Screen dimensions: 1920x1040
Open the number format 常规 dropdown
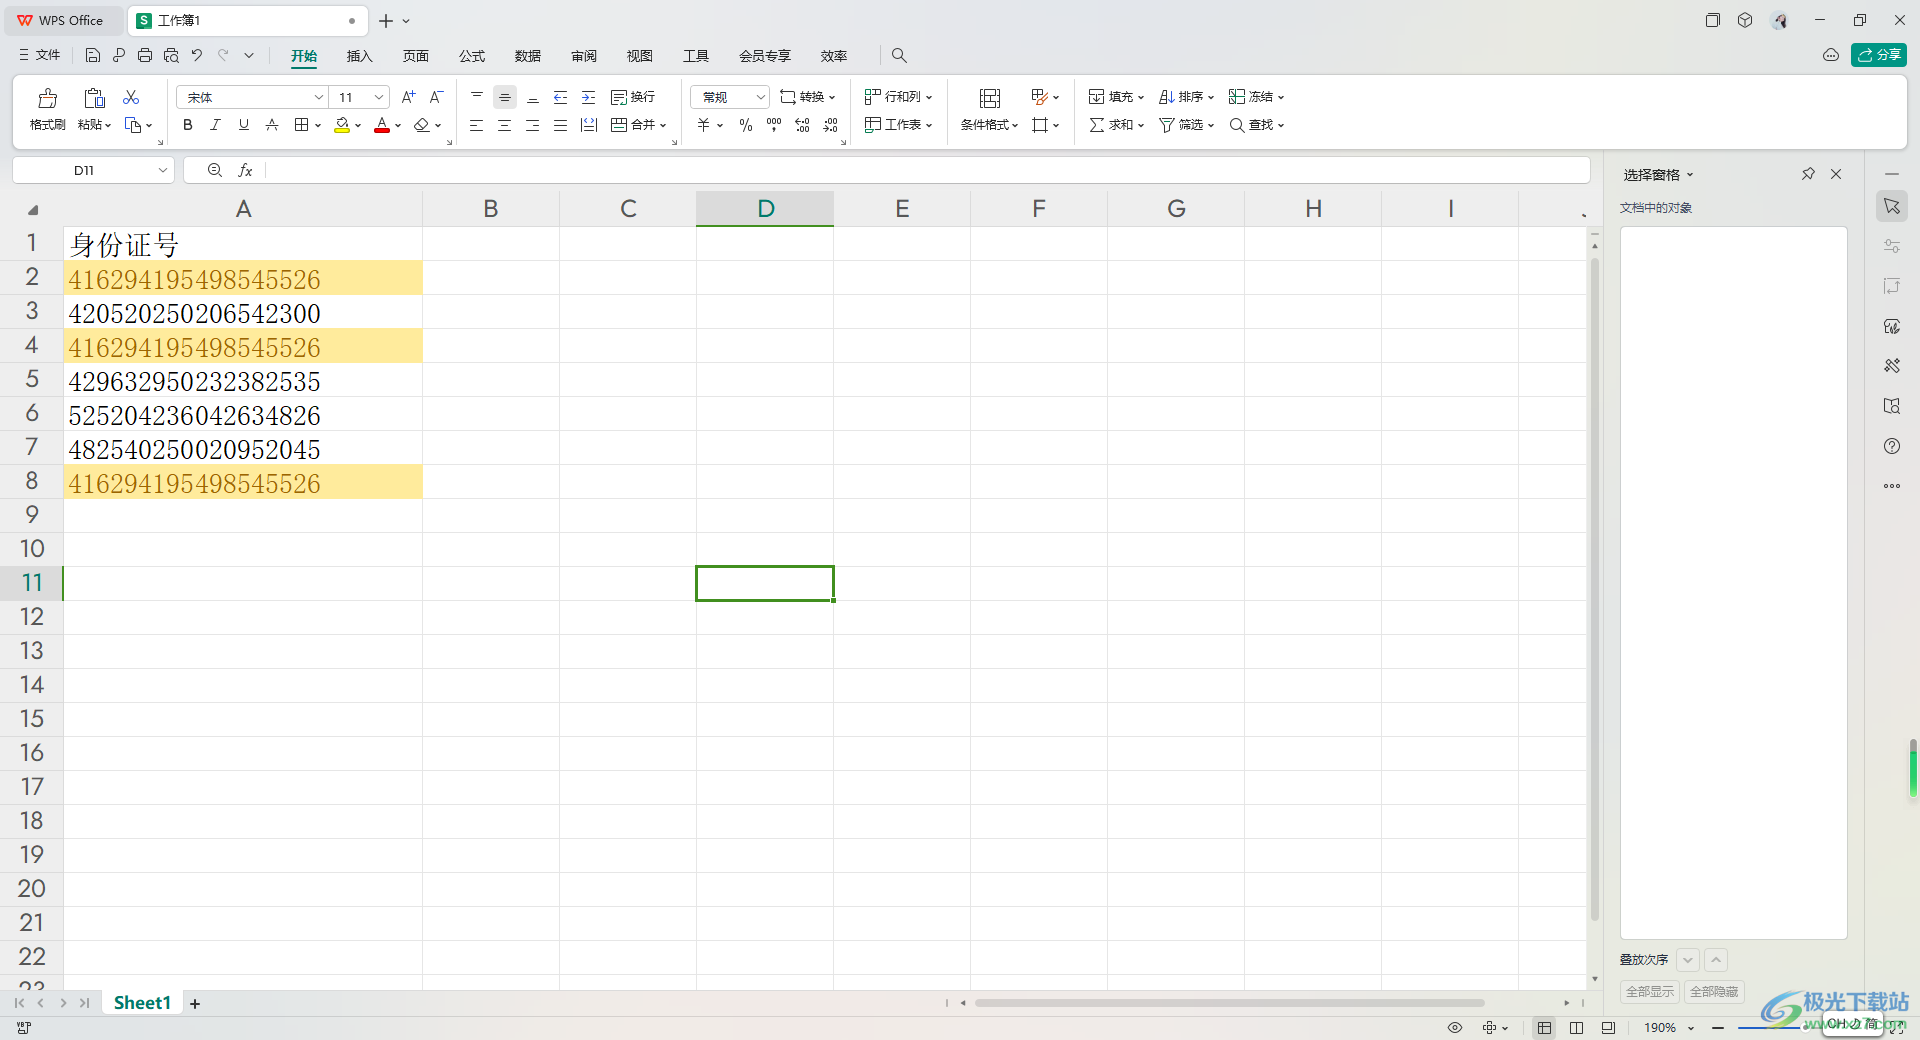(x=760, y=97)
